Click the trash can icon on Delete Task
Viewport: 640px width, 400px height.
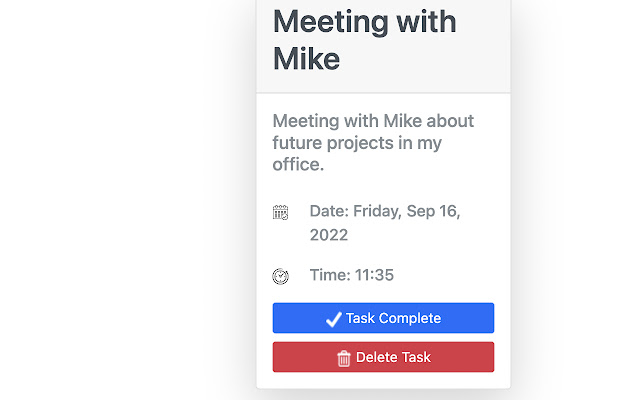(344, 358)
